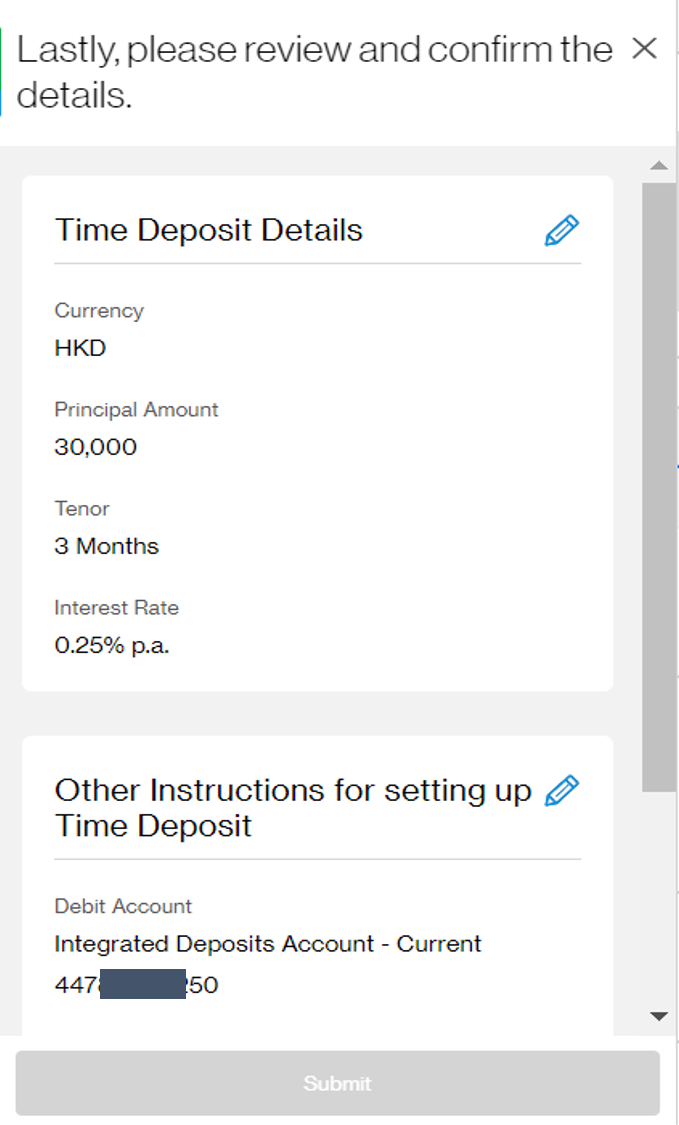Click the Interest Rate label
679x1125 pixels.
(x=116, y=607)
